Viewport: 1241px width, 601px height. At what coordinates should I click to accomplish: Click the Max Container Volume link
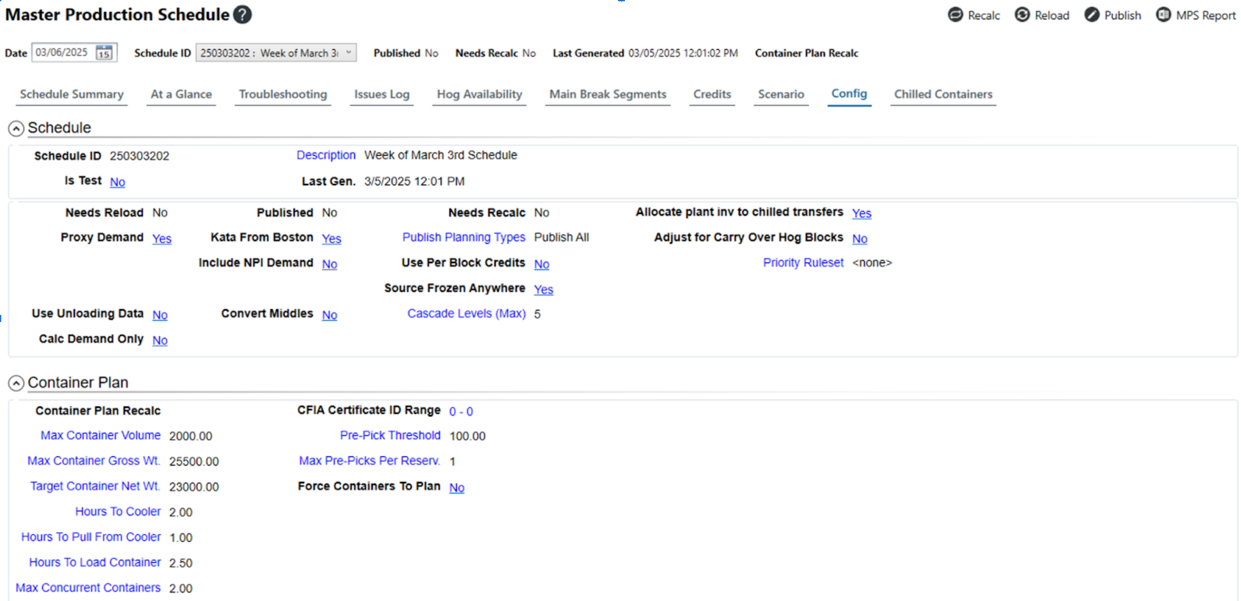[100, 435]
